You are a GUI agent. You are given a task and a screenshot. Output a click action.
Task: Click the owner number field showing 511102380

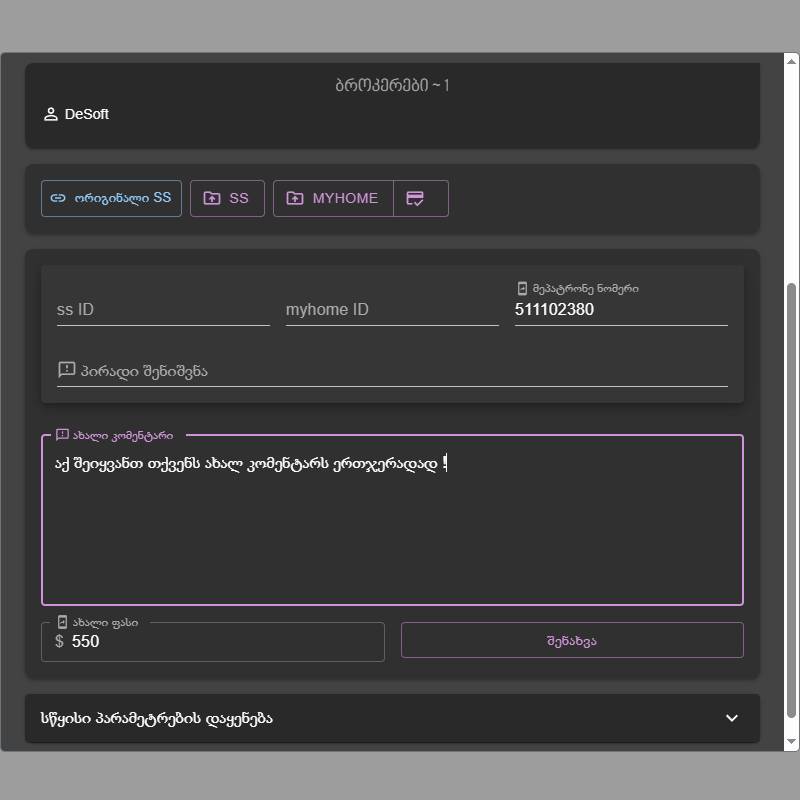point(620,310)
